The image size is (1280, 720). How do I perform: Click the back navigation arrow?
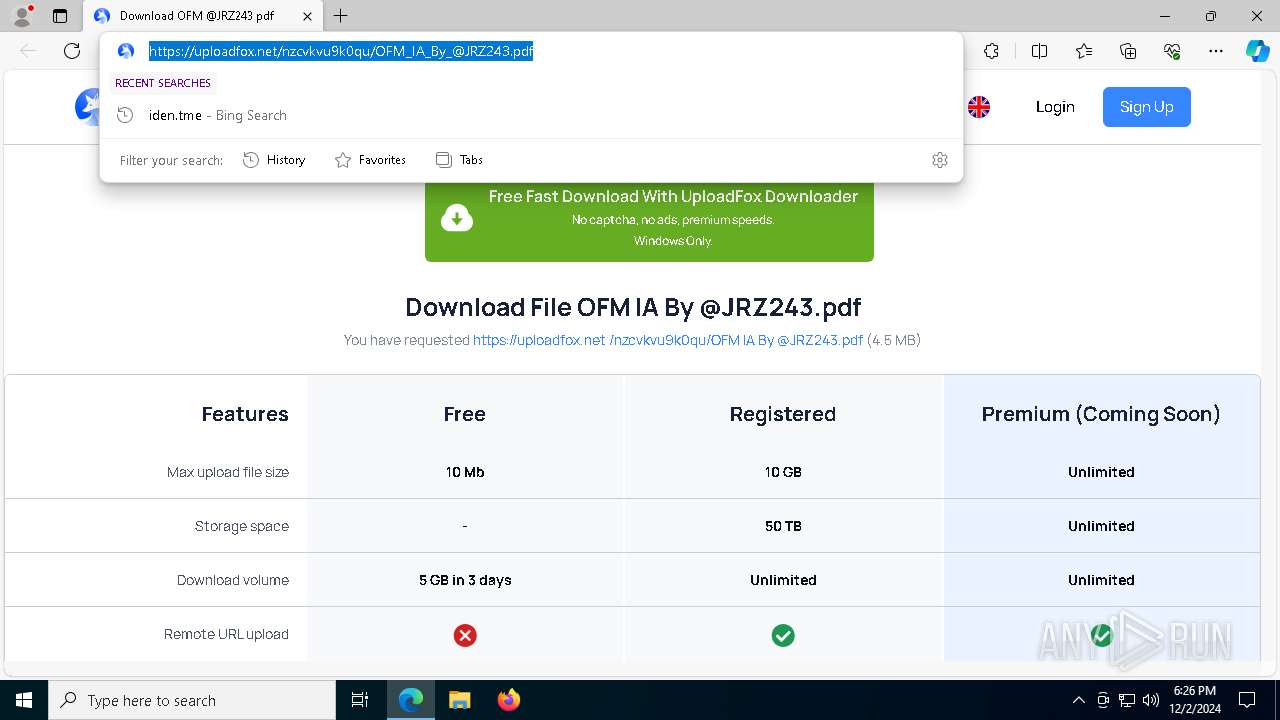(x=28, y=51)
